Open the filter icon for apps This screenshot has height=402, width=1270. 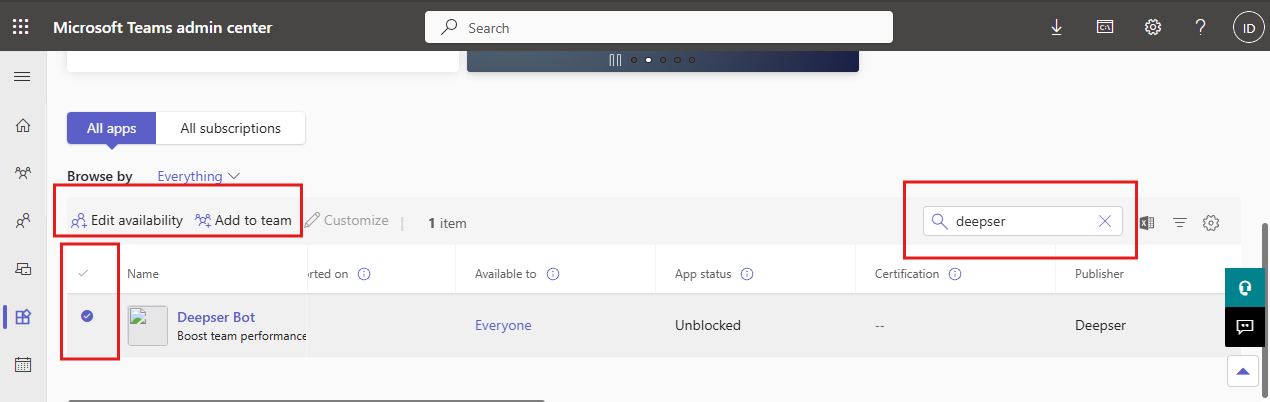(1179, 222)
